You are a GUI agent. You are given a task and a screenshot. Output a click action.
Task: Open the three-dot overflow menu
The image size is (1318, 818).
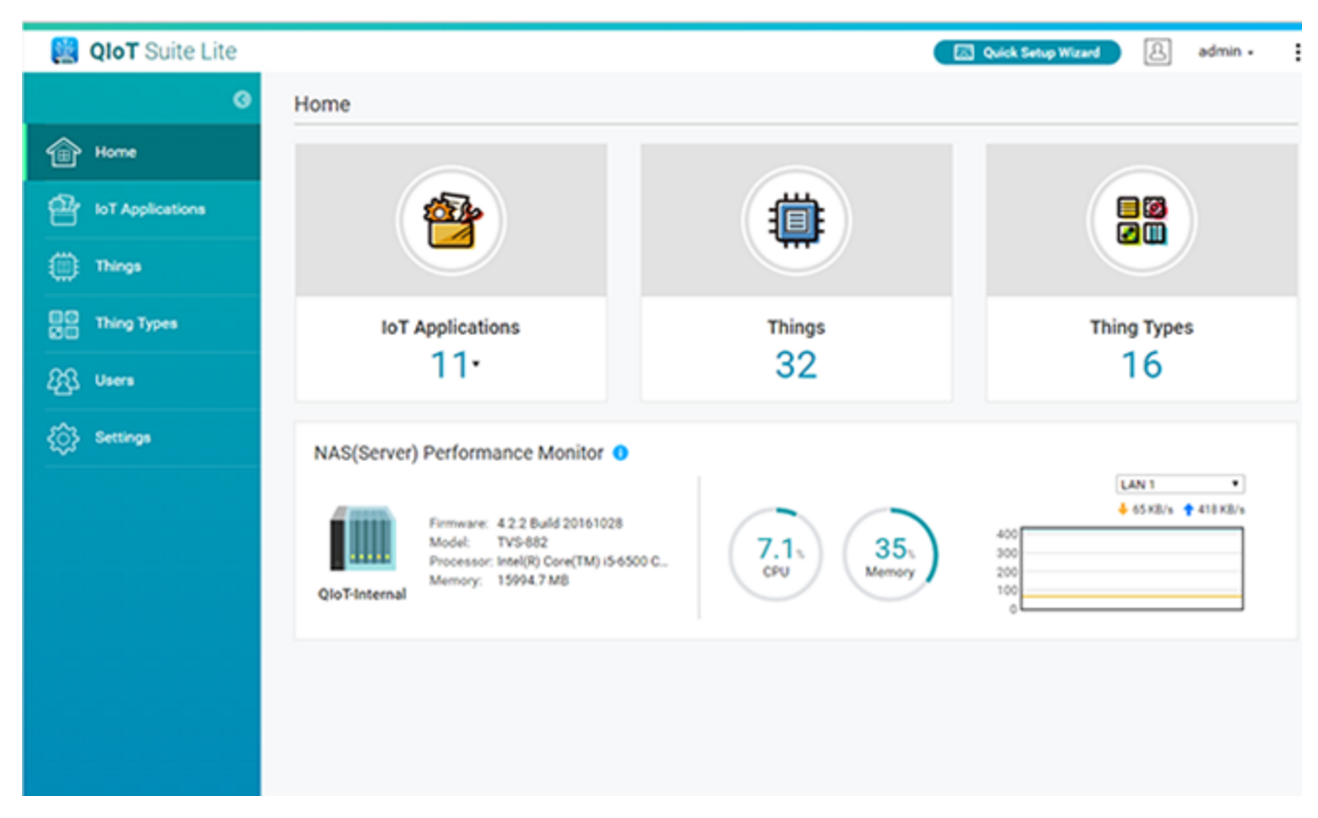coord(1297,51)
